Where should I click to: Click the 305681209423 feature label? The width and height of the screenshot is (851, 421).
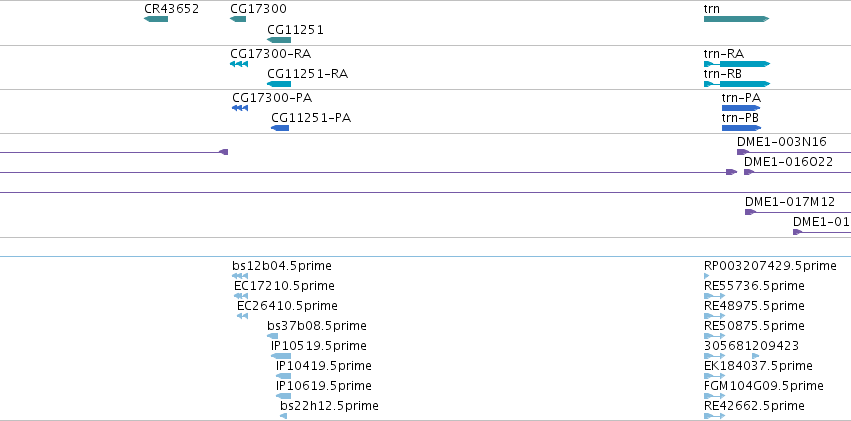click(751, 346)
